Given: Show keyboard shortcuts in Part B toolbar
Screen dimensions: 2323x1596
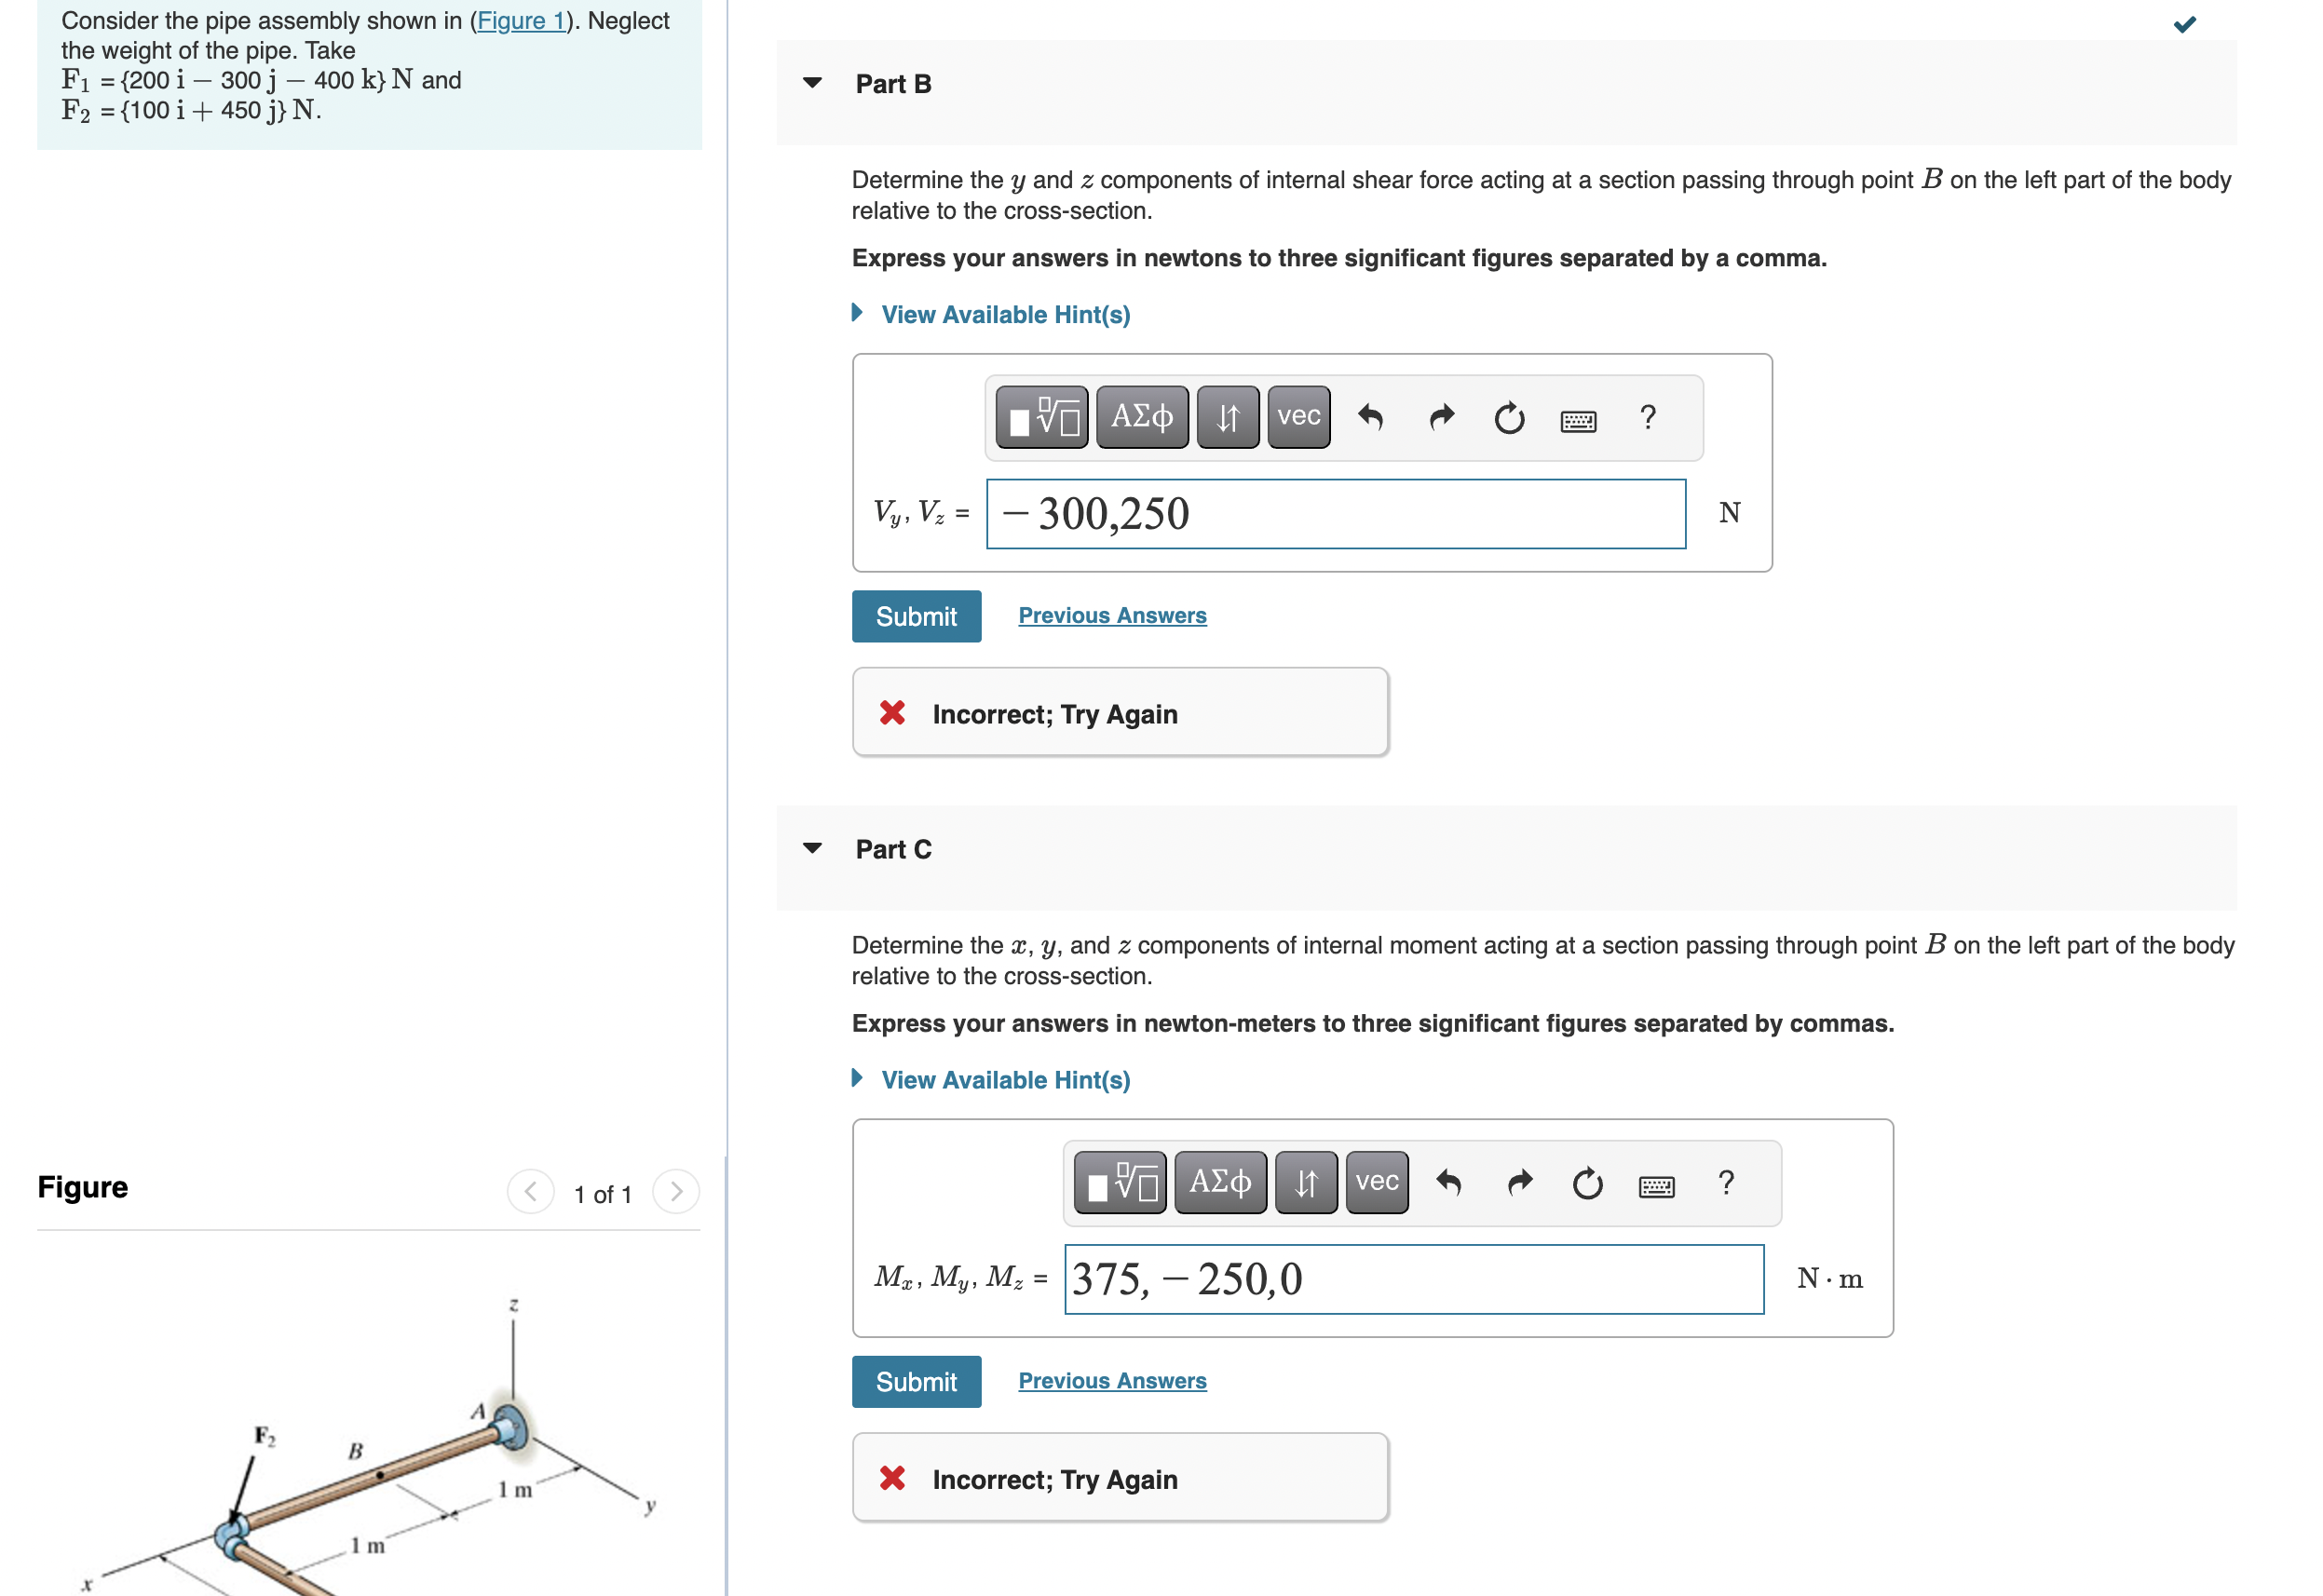Looking at the screenshot, I should point(1579,420).
